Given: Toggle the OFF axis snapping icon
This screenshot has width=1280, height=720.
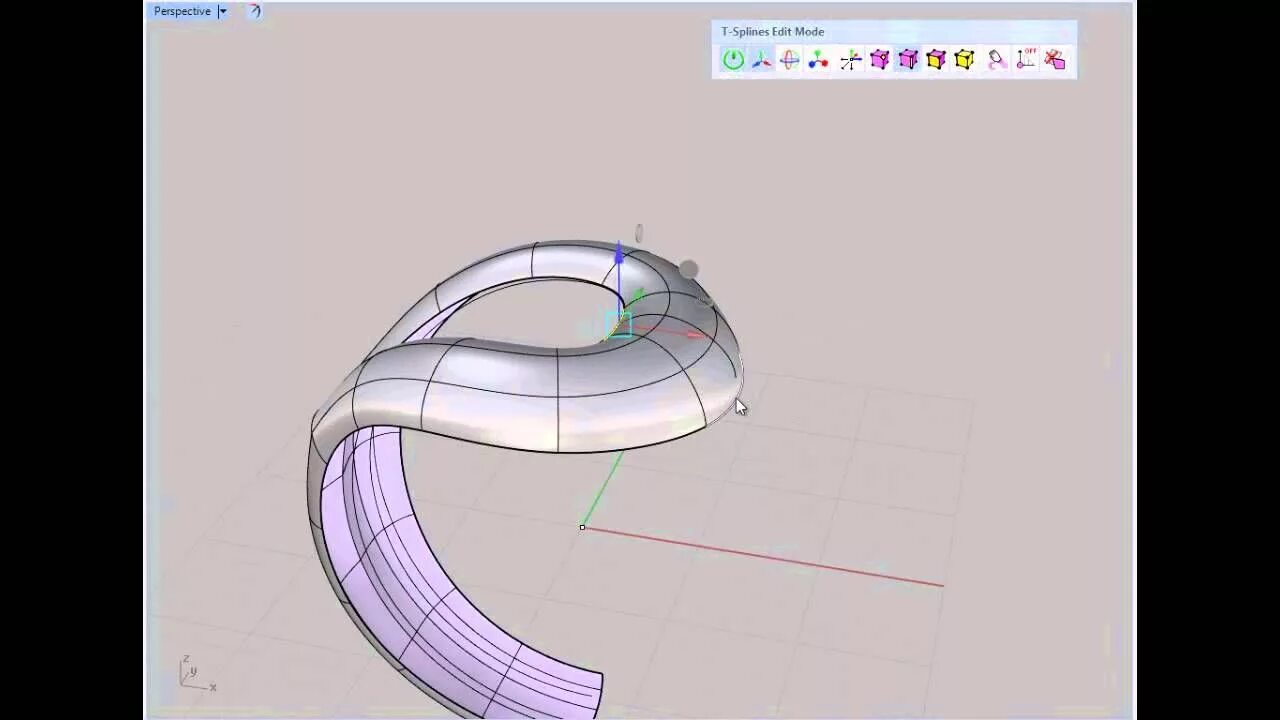Looking at the screenshot, I should click(x=1026, y=60).
